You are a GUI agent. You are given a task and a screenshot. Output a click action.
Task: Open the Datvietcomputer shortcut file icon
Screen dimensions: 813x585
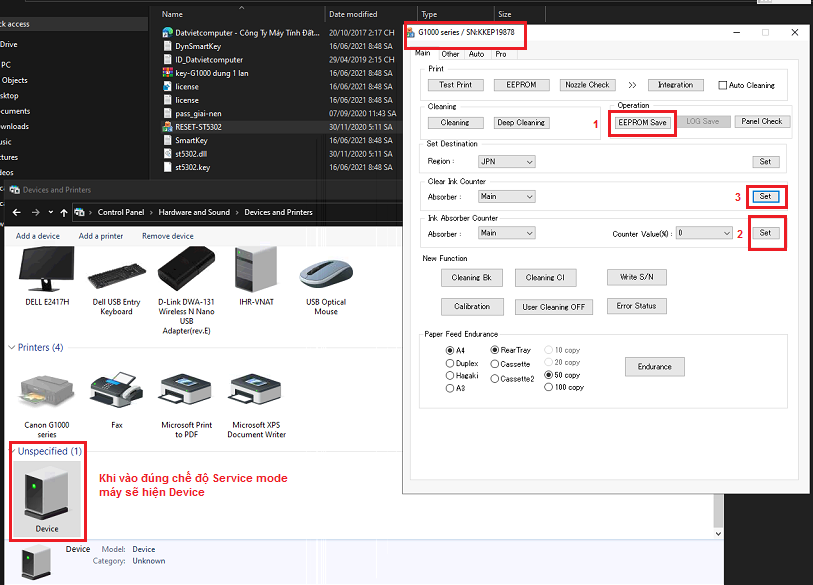167,32
